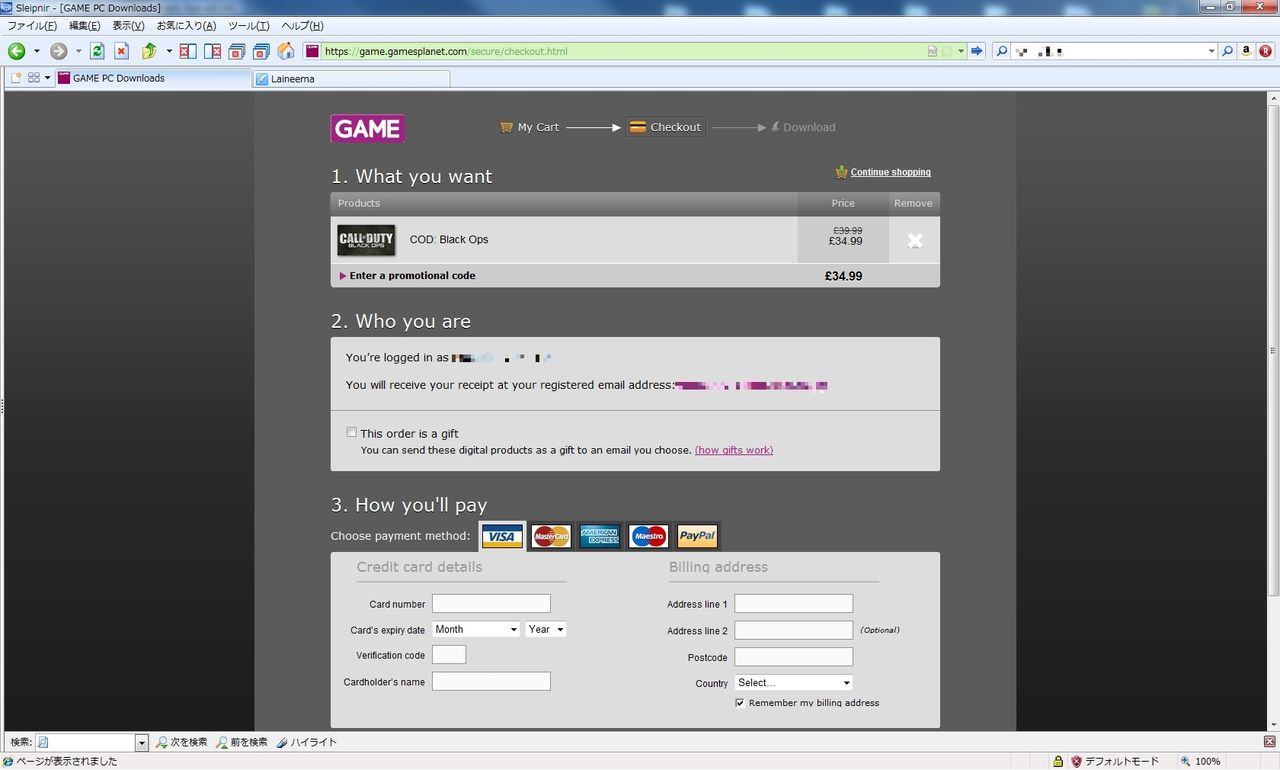
Task: Close the find bar with the red X
Action: pyautogui.click(x=1270, y=742)
